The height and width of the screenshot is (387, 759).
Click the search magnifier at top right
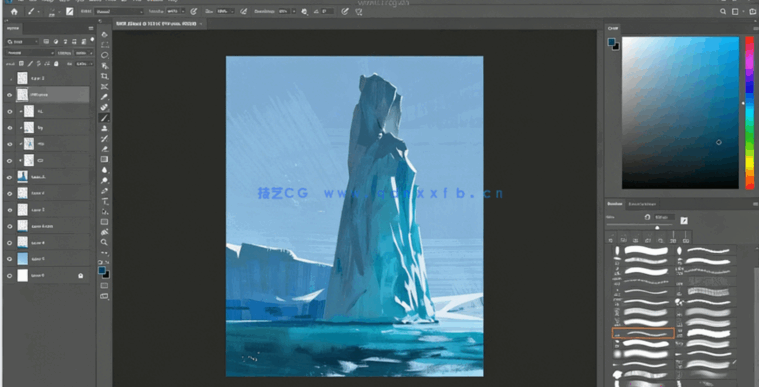click(x=723, y=12)
